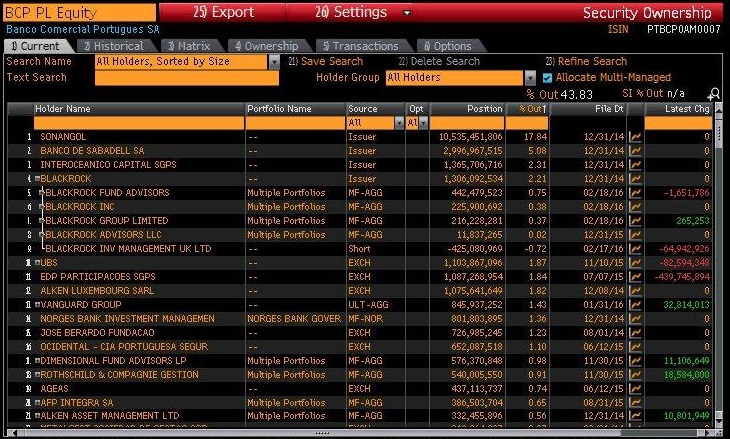
Task: Open chart icon for BLACKROCK FUND ADVISORS row
Action: 635,193
